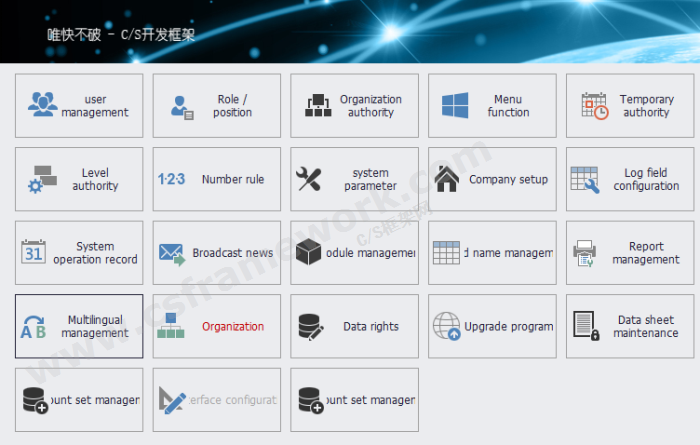
Task: Open the user management tile
Action: pos(79,106)
